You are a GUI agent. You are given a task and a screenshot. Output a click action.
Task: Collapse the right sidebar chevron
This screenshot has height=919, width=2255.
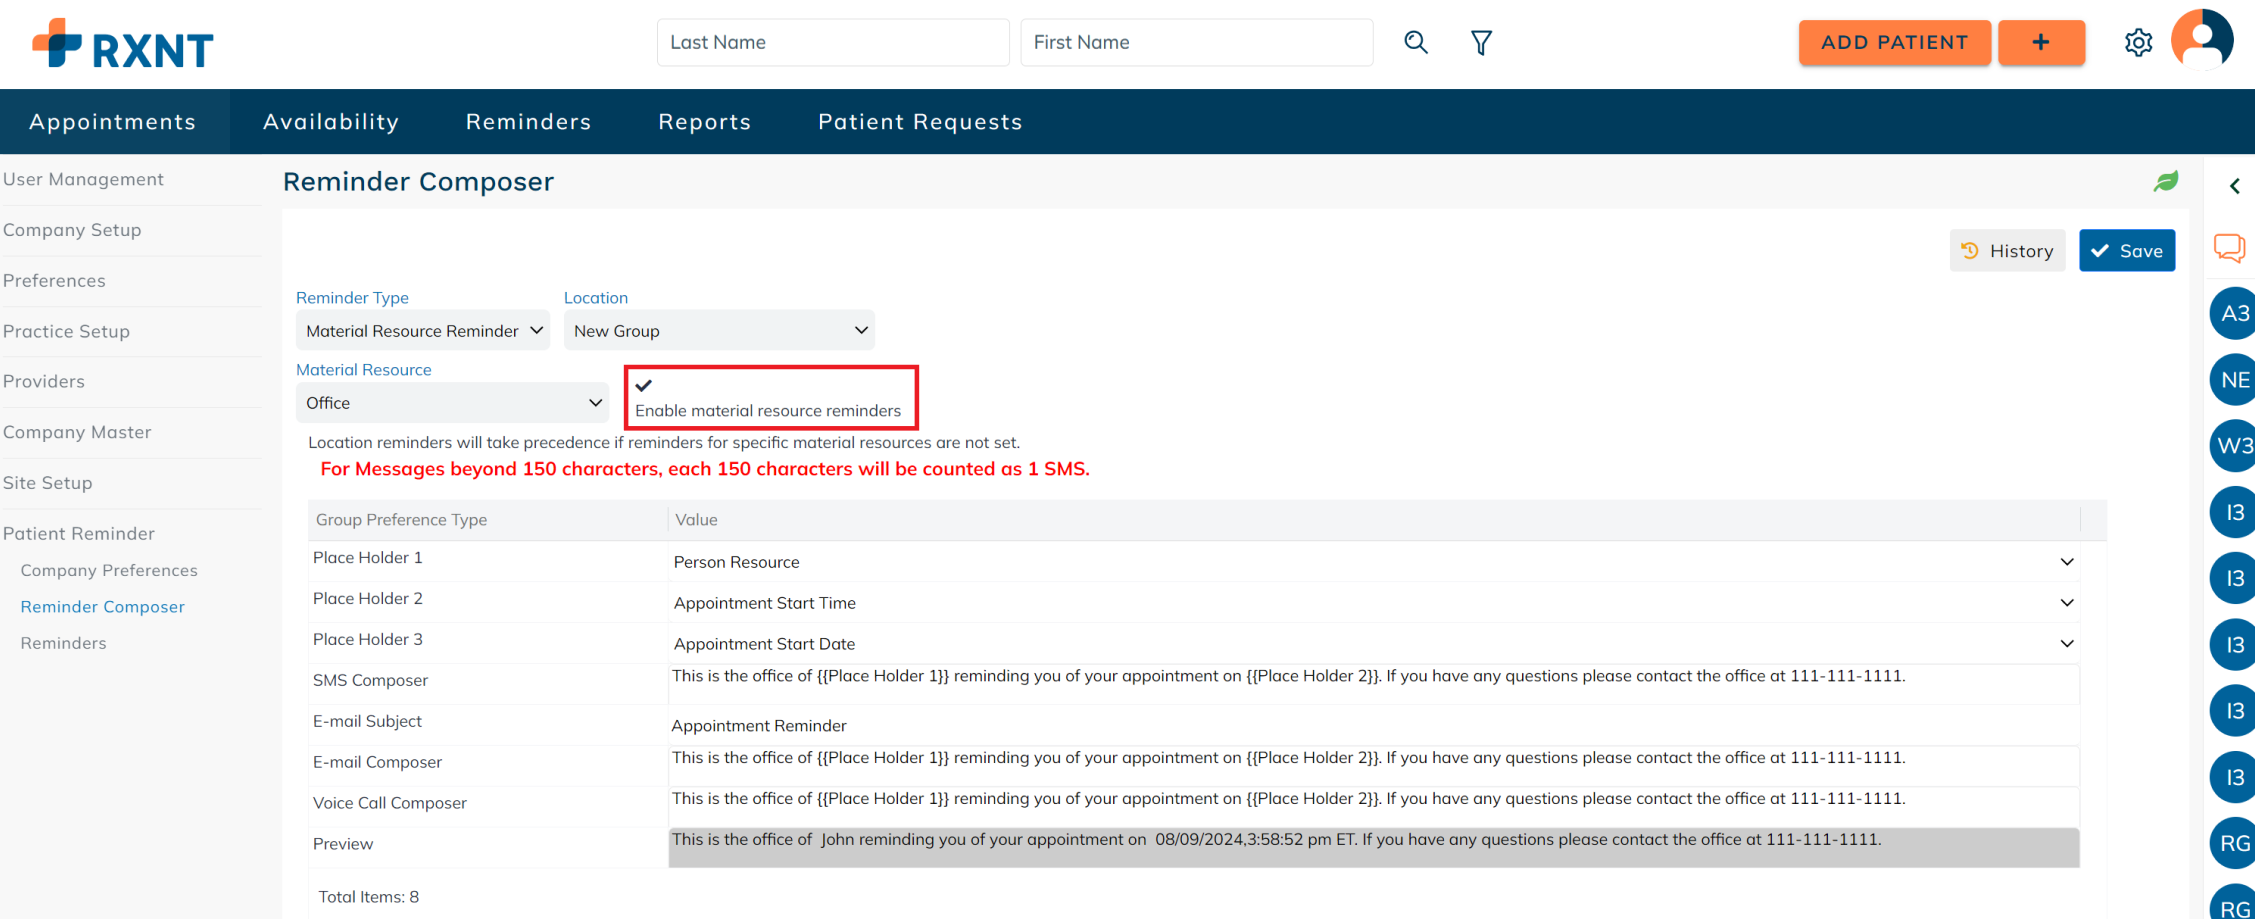coord(2234,186)
